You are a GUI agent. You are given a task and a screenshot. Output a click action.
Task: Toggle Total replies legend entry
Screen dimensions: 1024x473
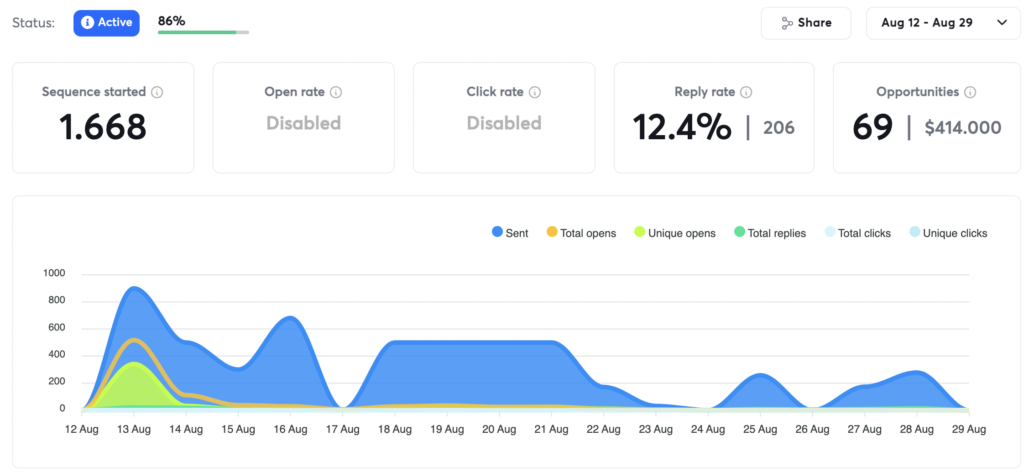coord(769,233)
